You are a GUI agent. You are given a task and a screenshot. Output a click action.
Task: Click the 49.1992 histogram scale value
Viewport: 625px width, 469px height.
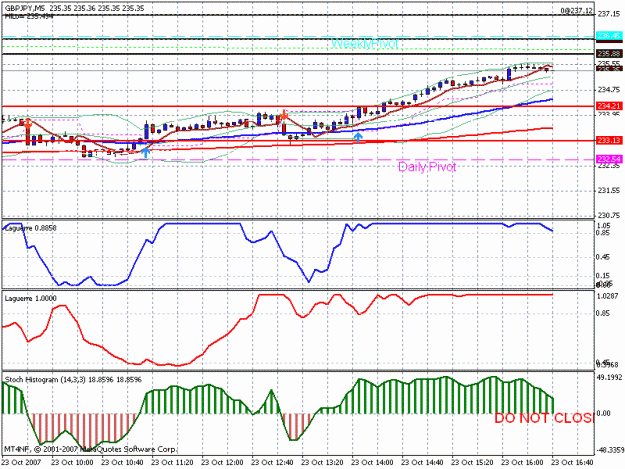(608, 377)
